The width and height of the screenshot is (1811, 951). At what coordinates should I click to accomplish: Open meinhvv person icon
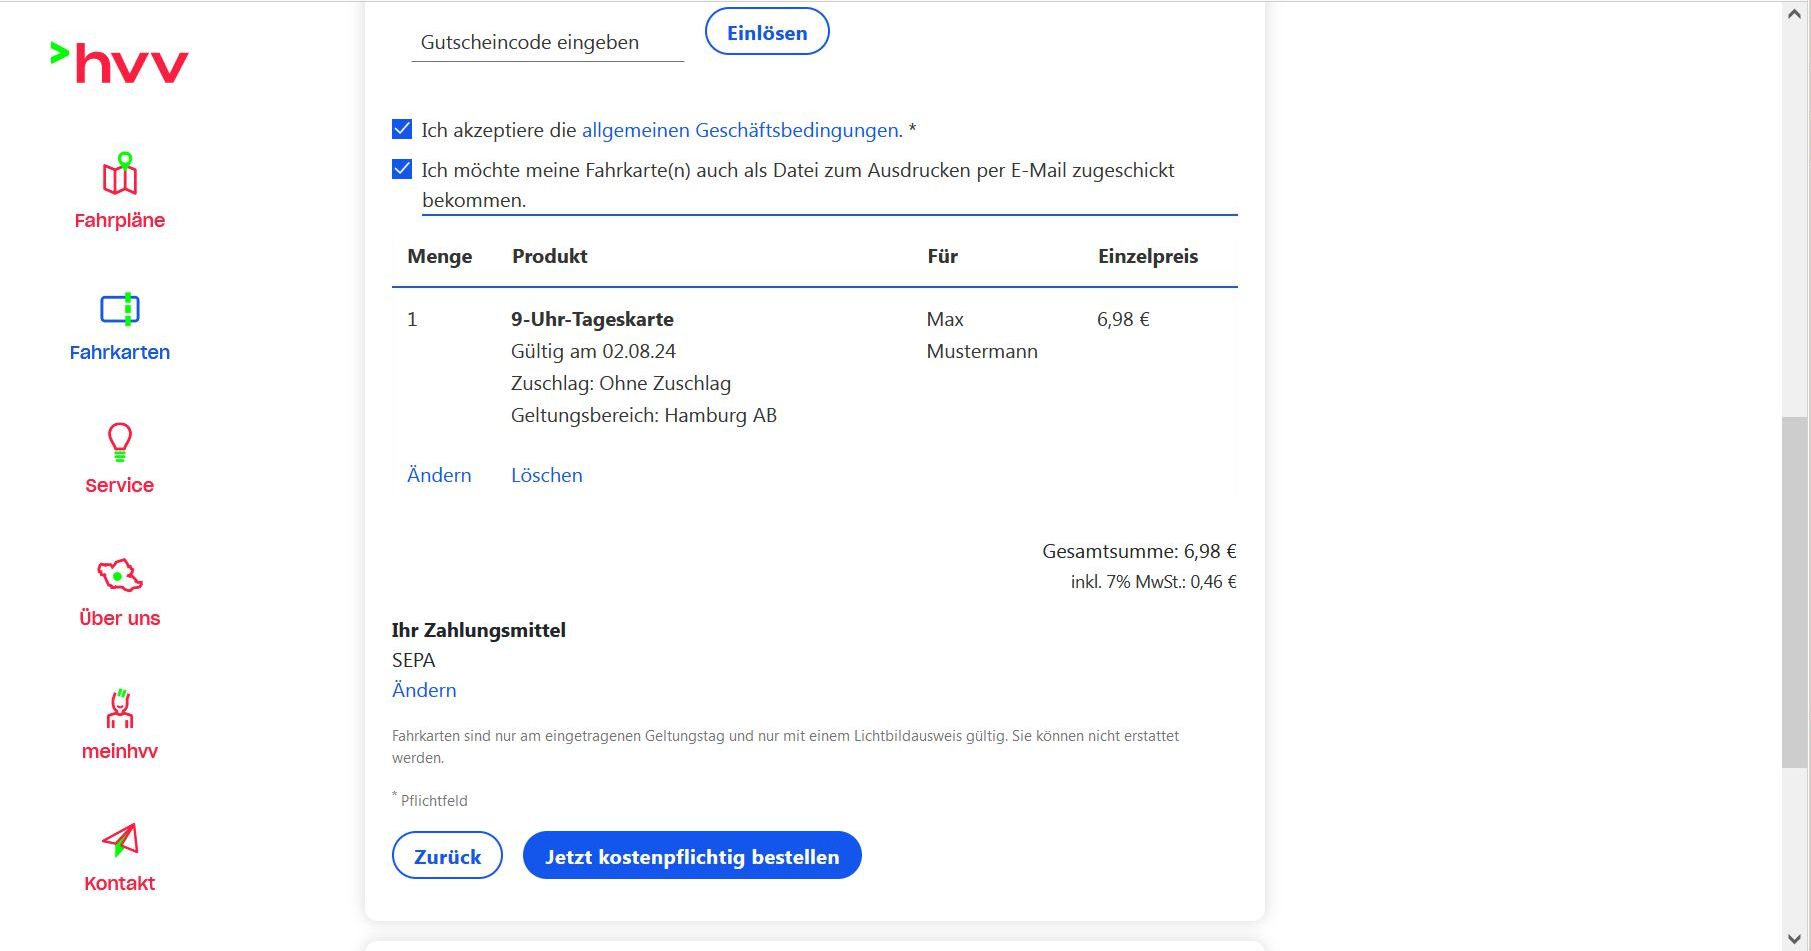point(120,708)
